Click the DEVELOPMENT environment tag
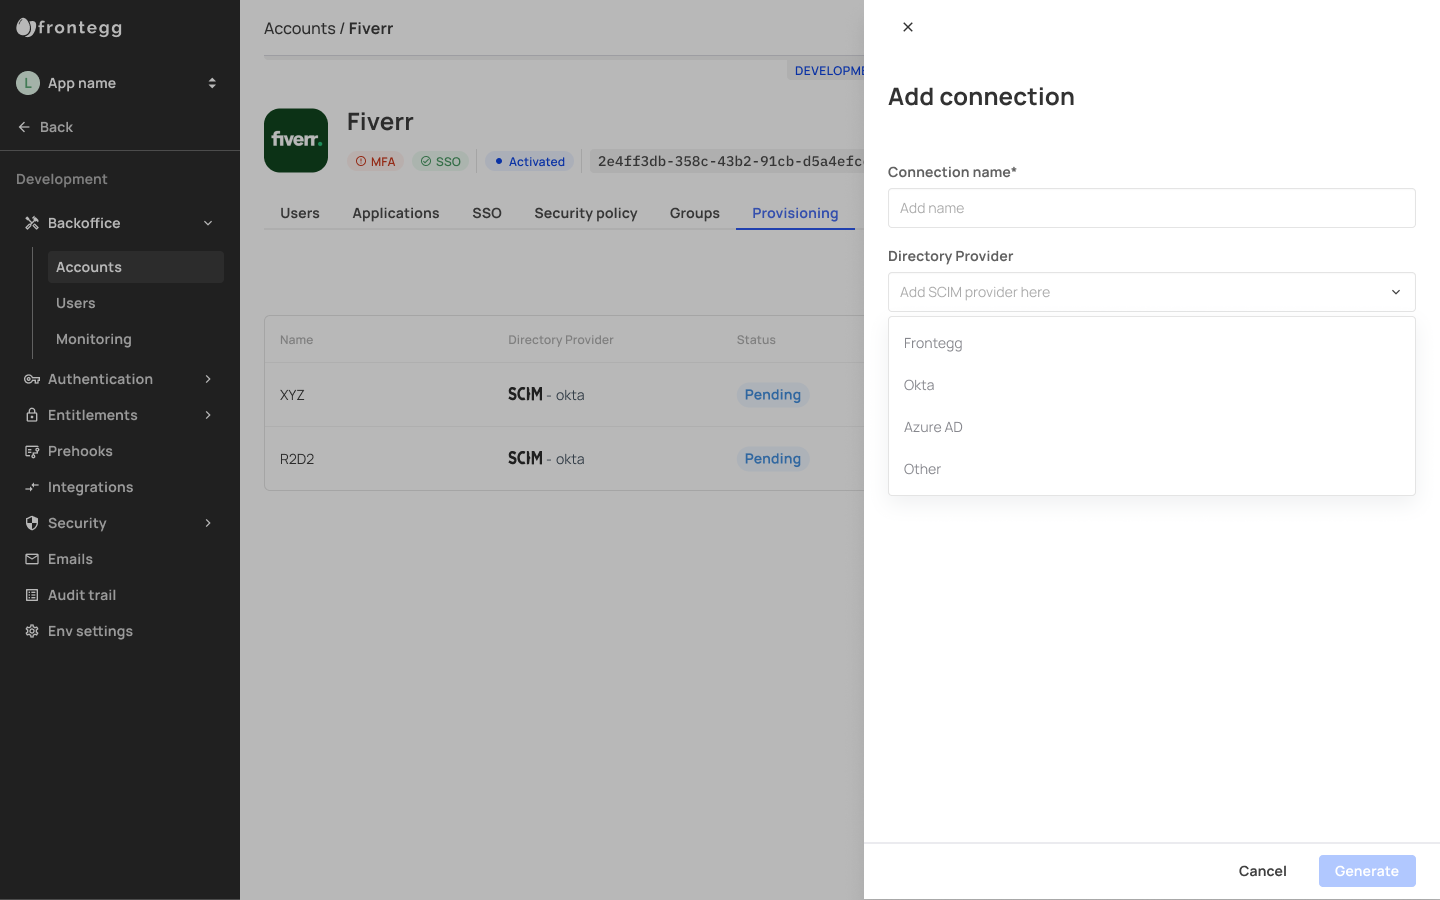 826,71
